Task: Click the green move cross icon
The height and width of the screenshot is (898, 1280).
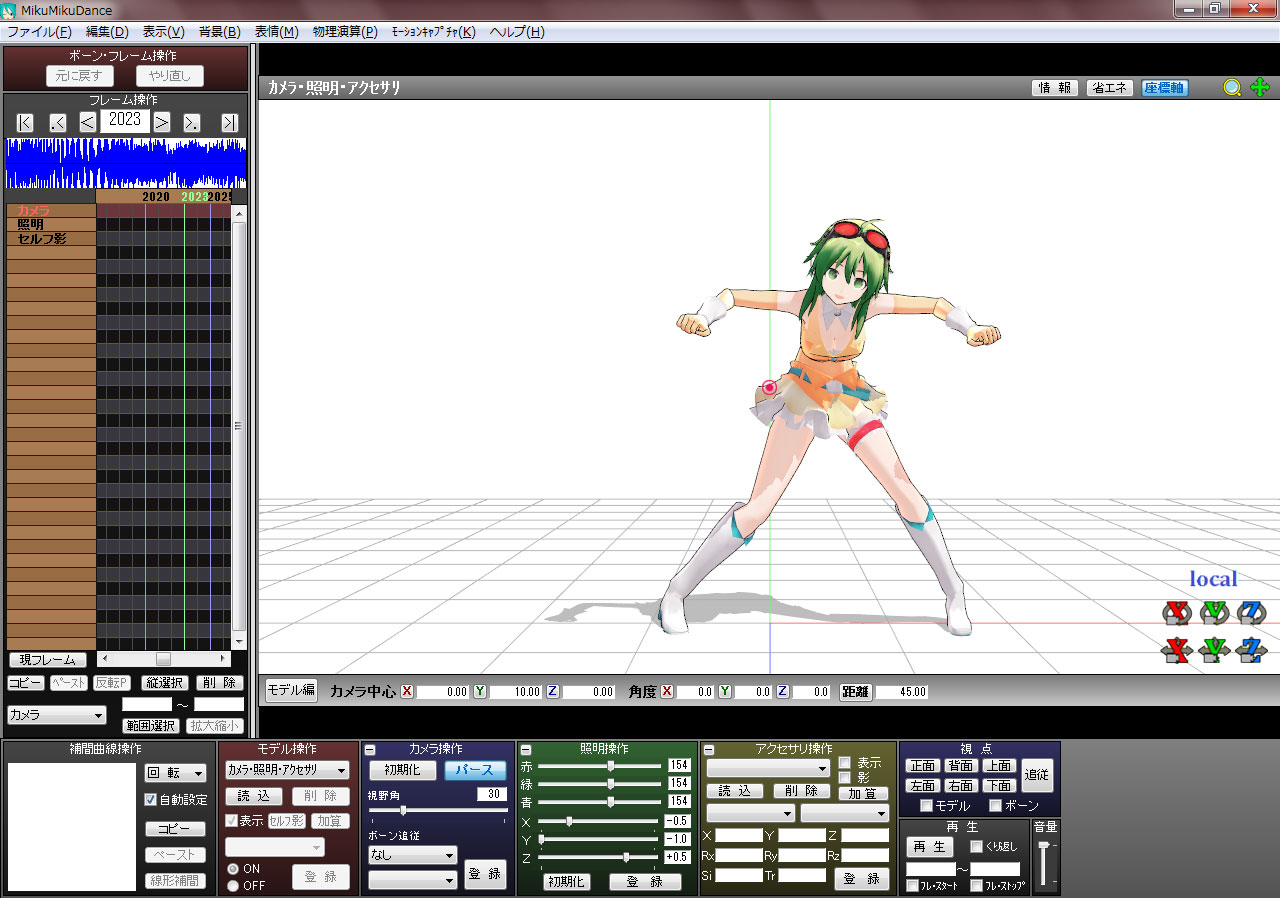Action: 1260,88
